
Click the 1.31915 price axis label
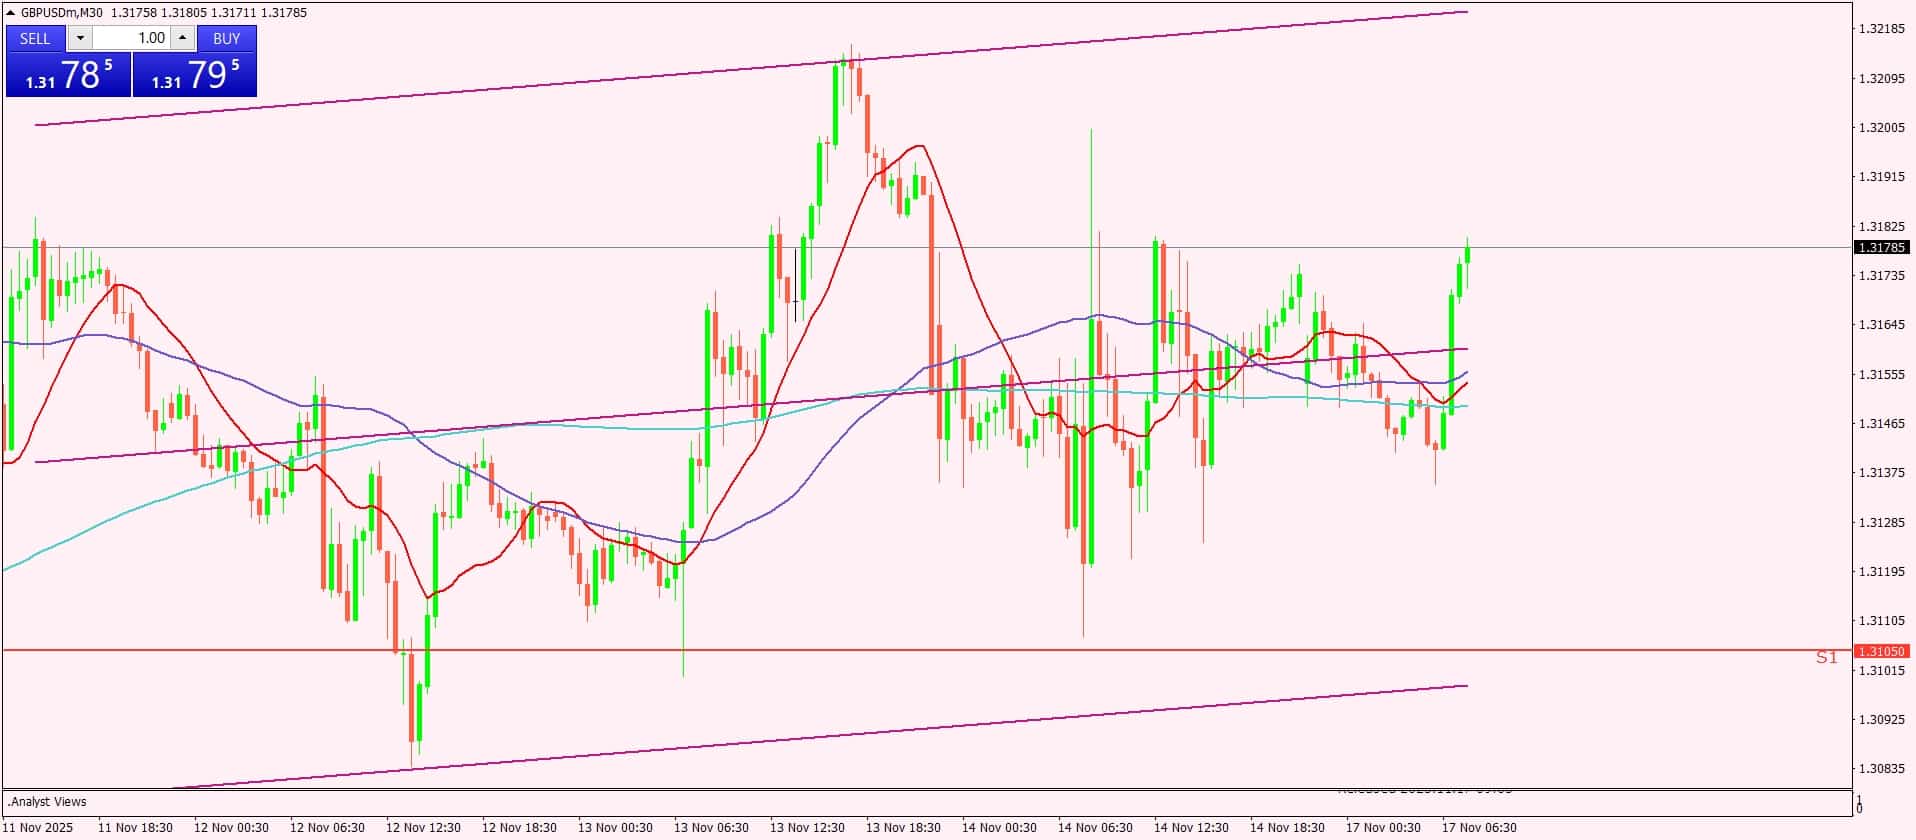point(1881,177)
